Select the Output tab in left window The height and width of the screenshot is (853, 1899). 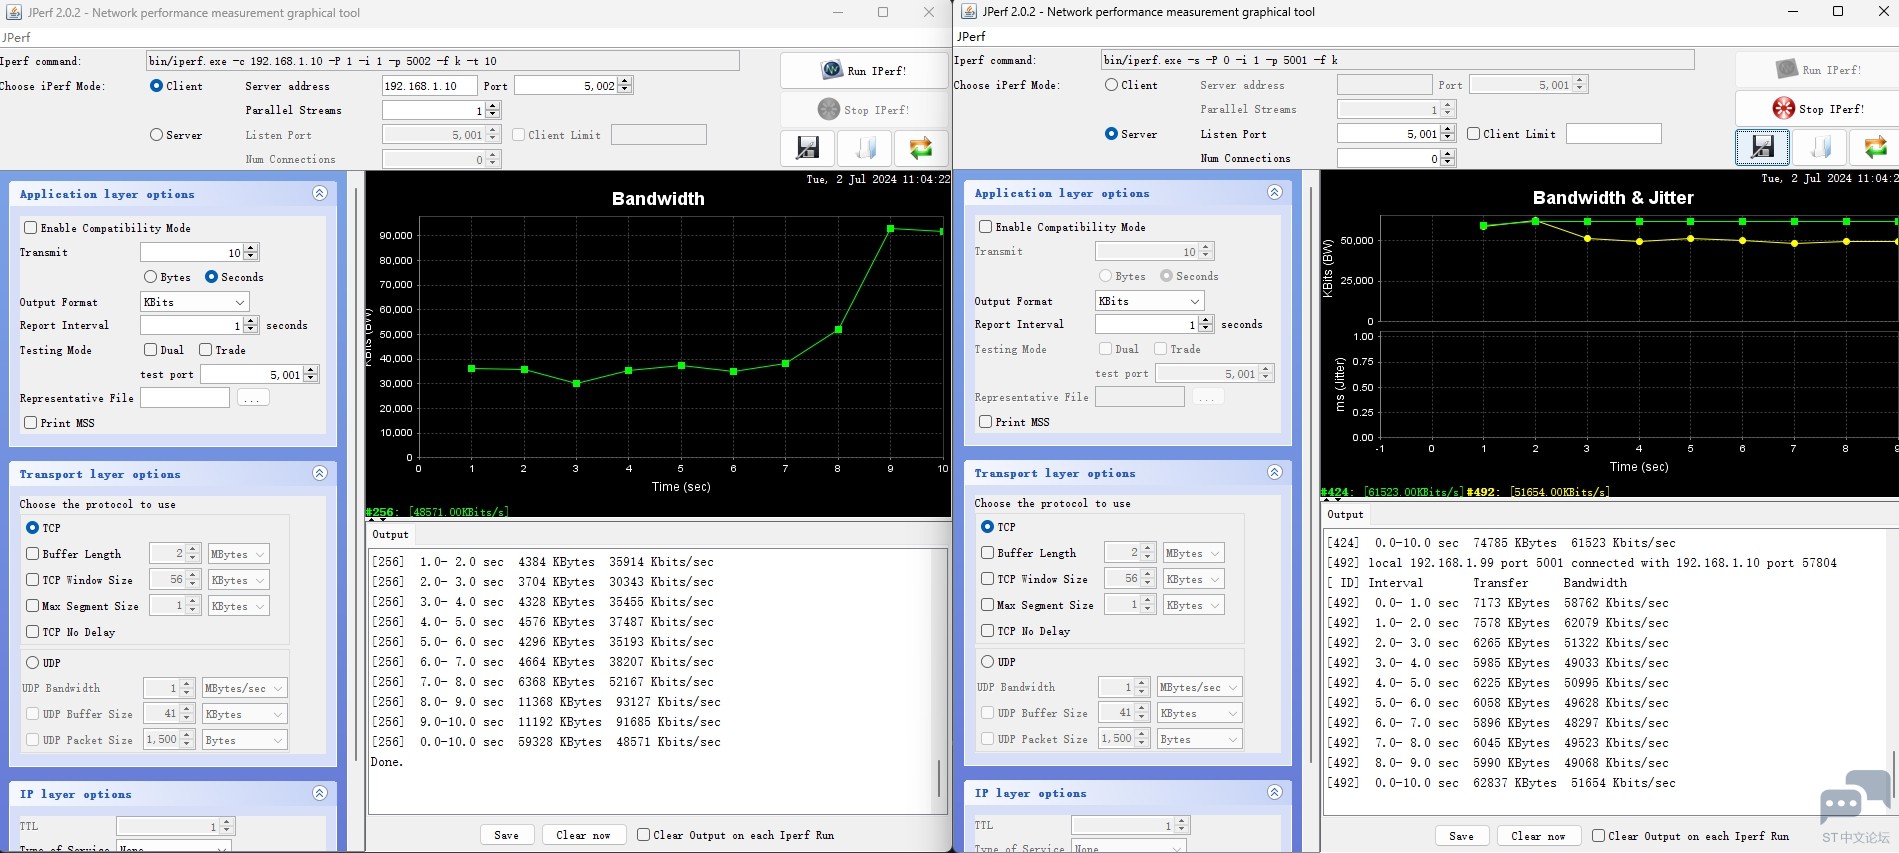coord(390,534)
